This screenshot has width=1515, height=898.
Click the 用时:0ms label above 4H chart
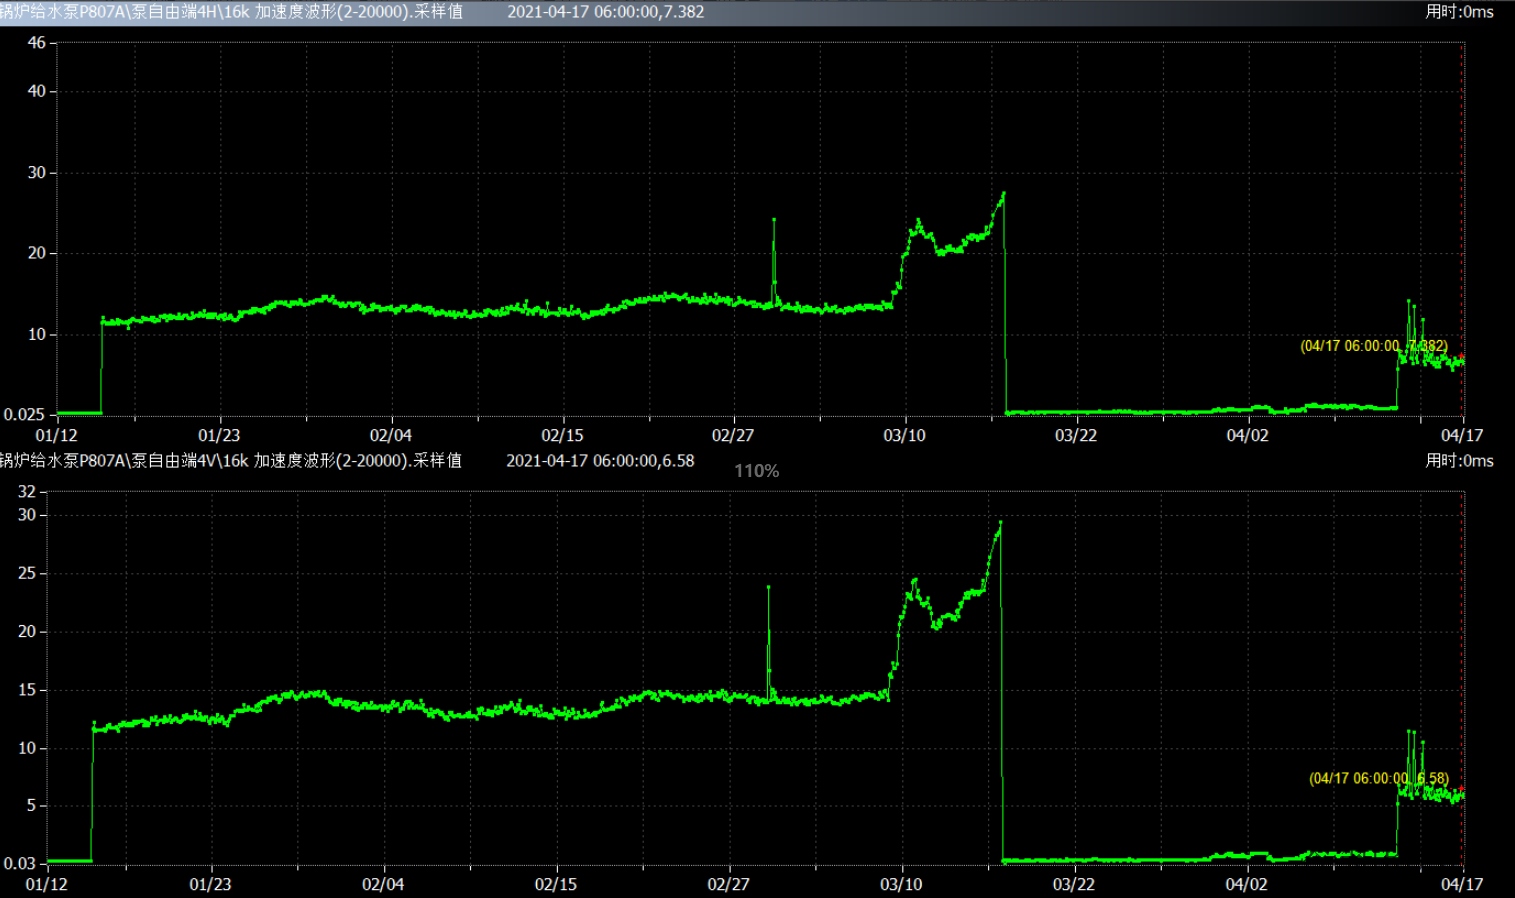[1459, 12]
